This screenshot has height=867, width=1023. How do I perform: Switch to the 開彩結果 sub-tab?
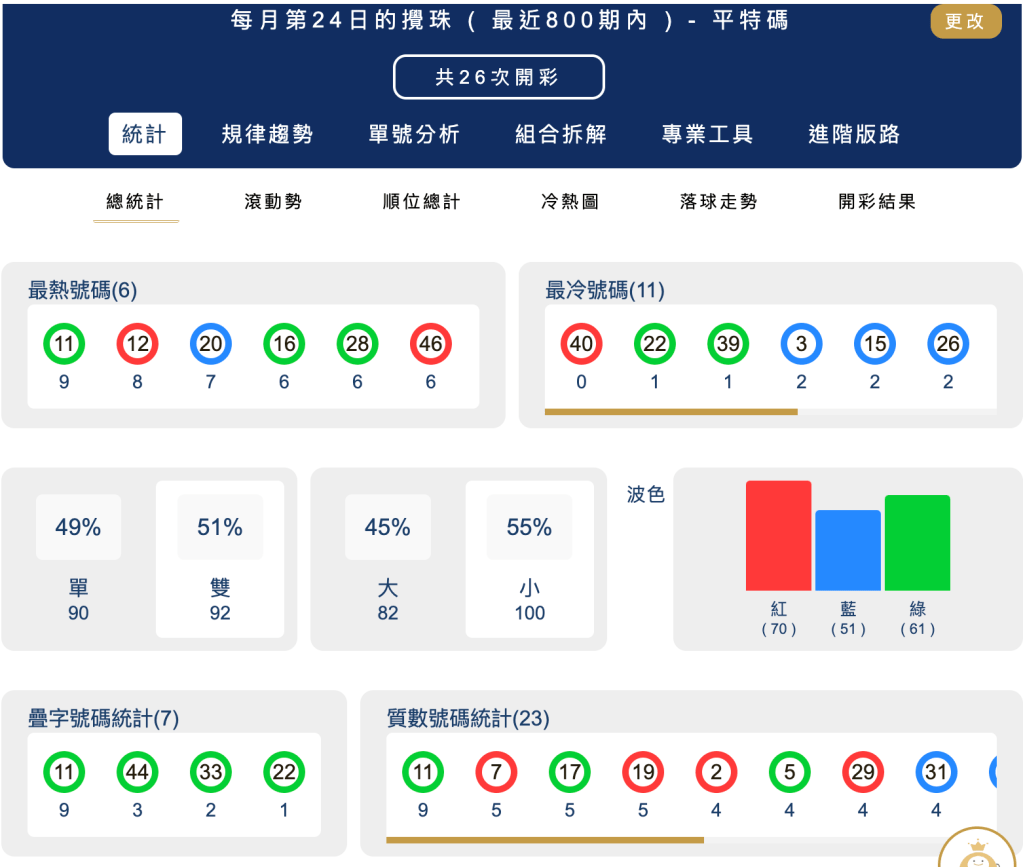click(x=876, y=200)
